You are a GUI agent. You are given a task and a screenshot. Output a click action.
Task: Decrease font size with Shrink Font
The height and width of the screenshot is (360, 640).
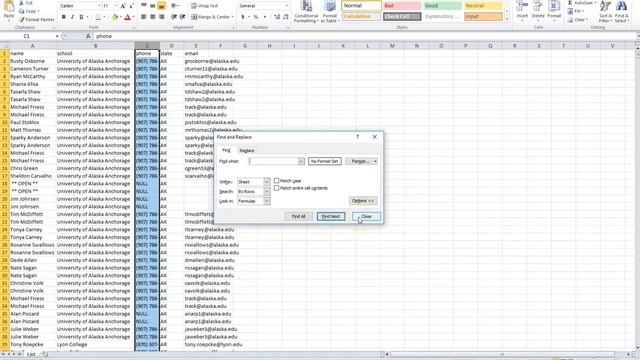tap(131, 6)
